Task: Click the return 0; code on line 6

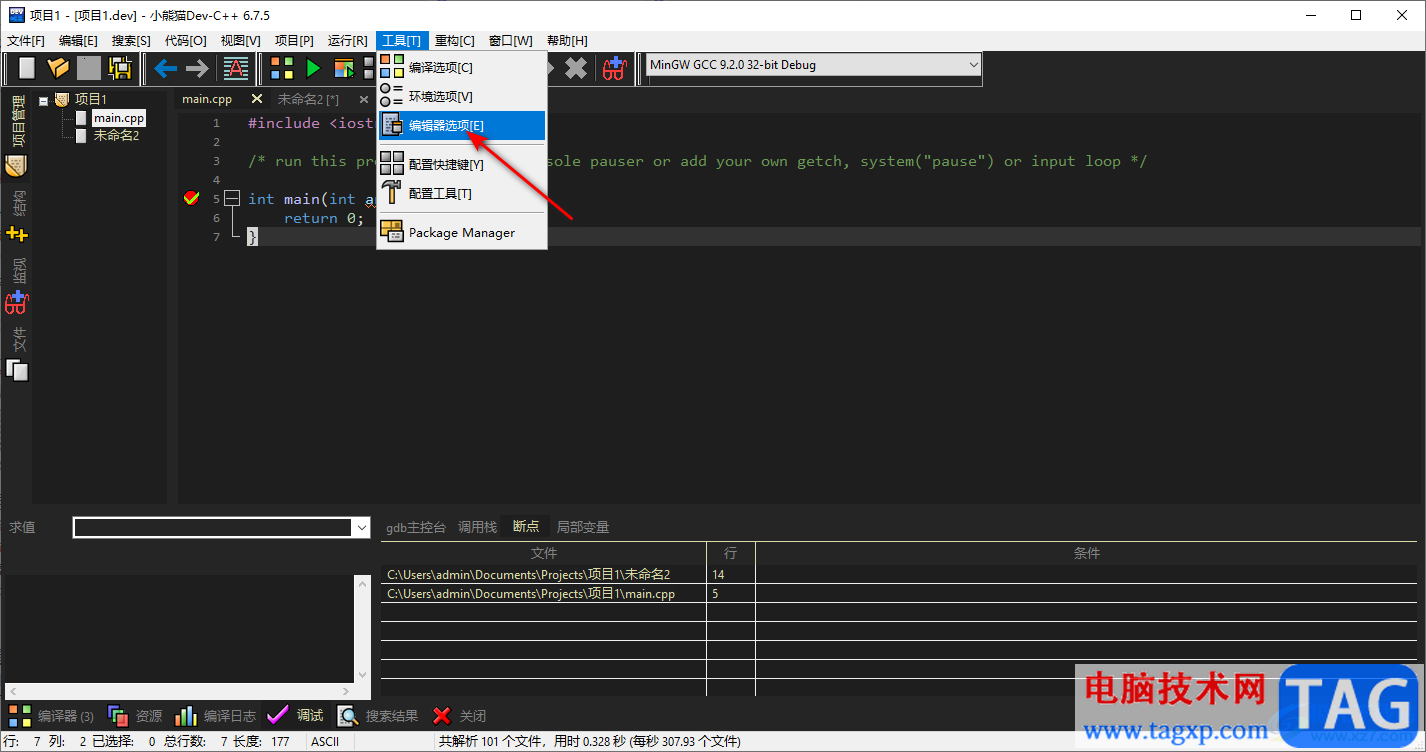Action: tap(324, 218)
